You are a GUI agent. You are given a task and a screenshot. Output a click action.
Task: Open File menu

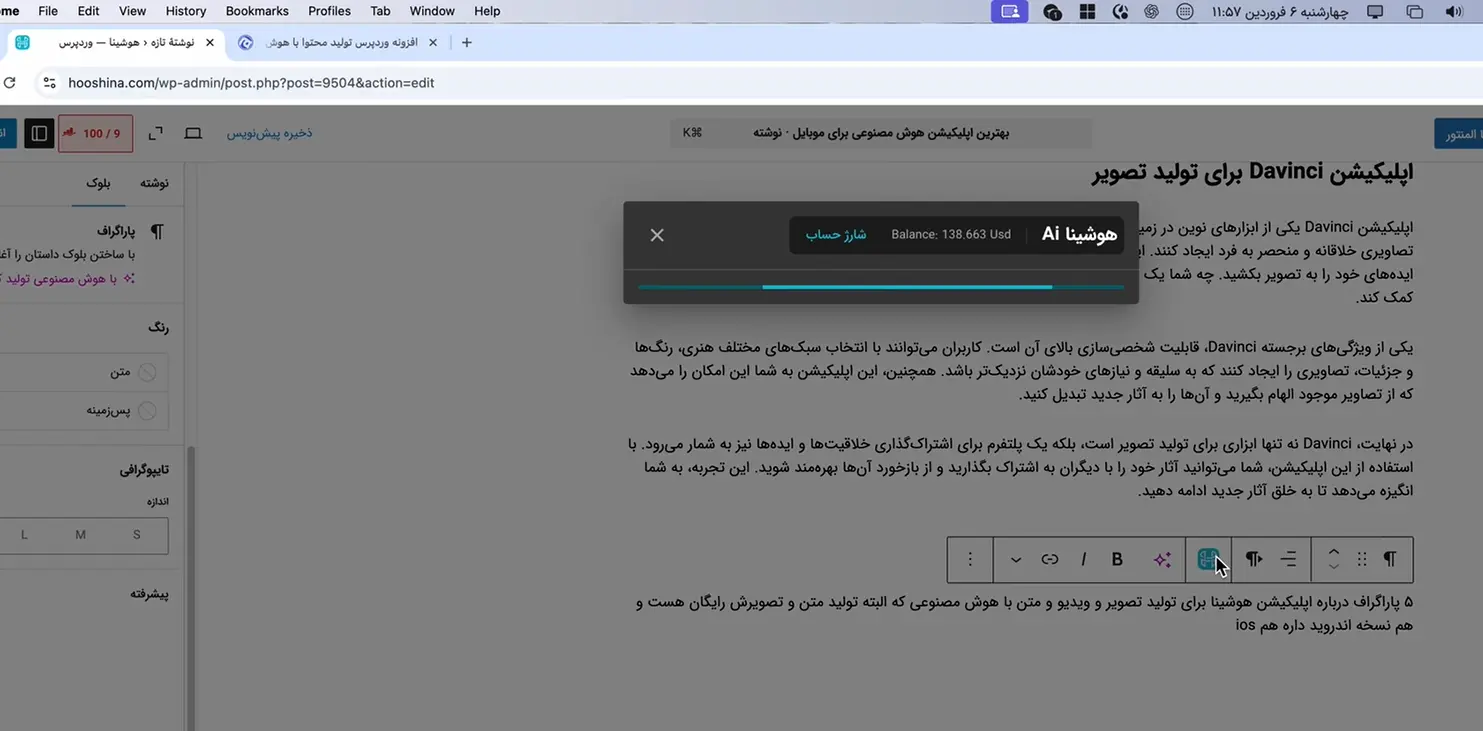click(x=48, y=11)
